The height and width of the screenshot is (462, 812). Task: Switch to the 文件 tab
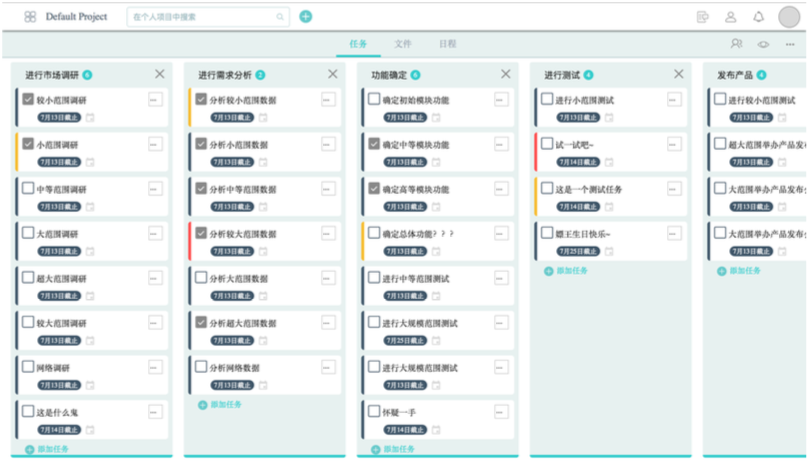pyautogui.click(x=403, y=44)
